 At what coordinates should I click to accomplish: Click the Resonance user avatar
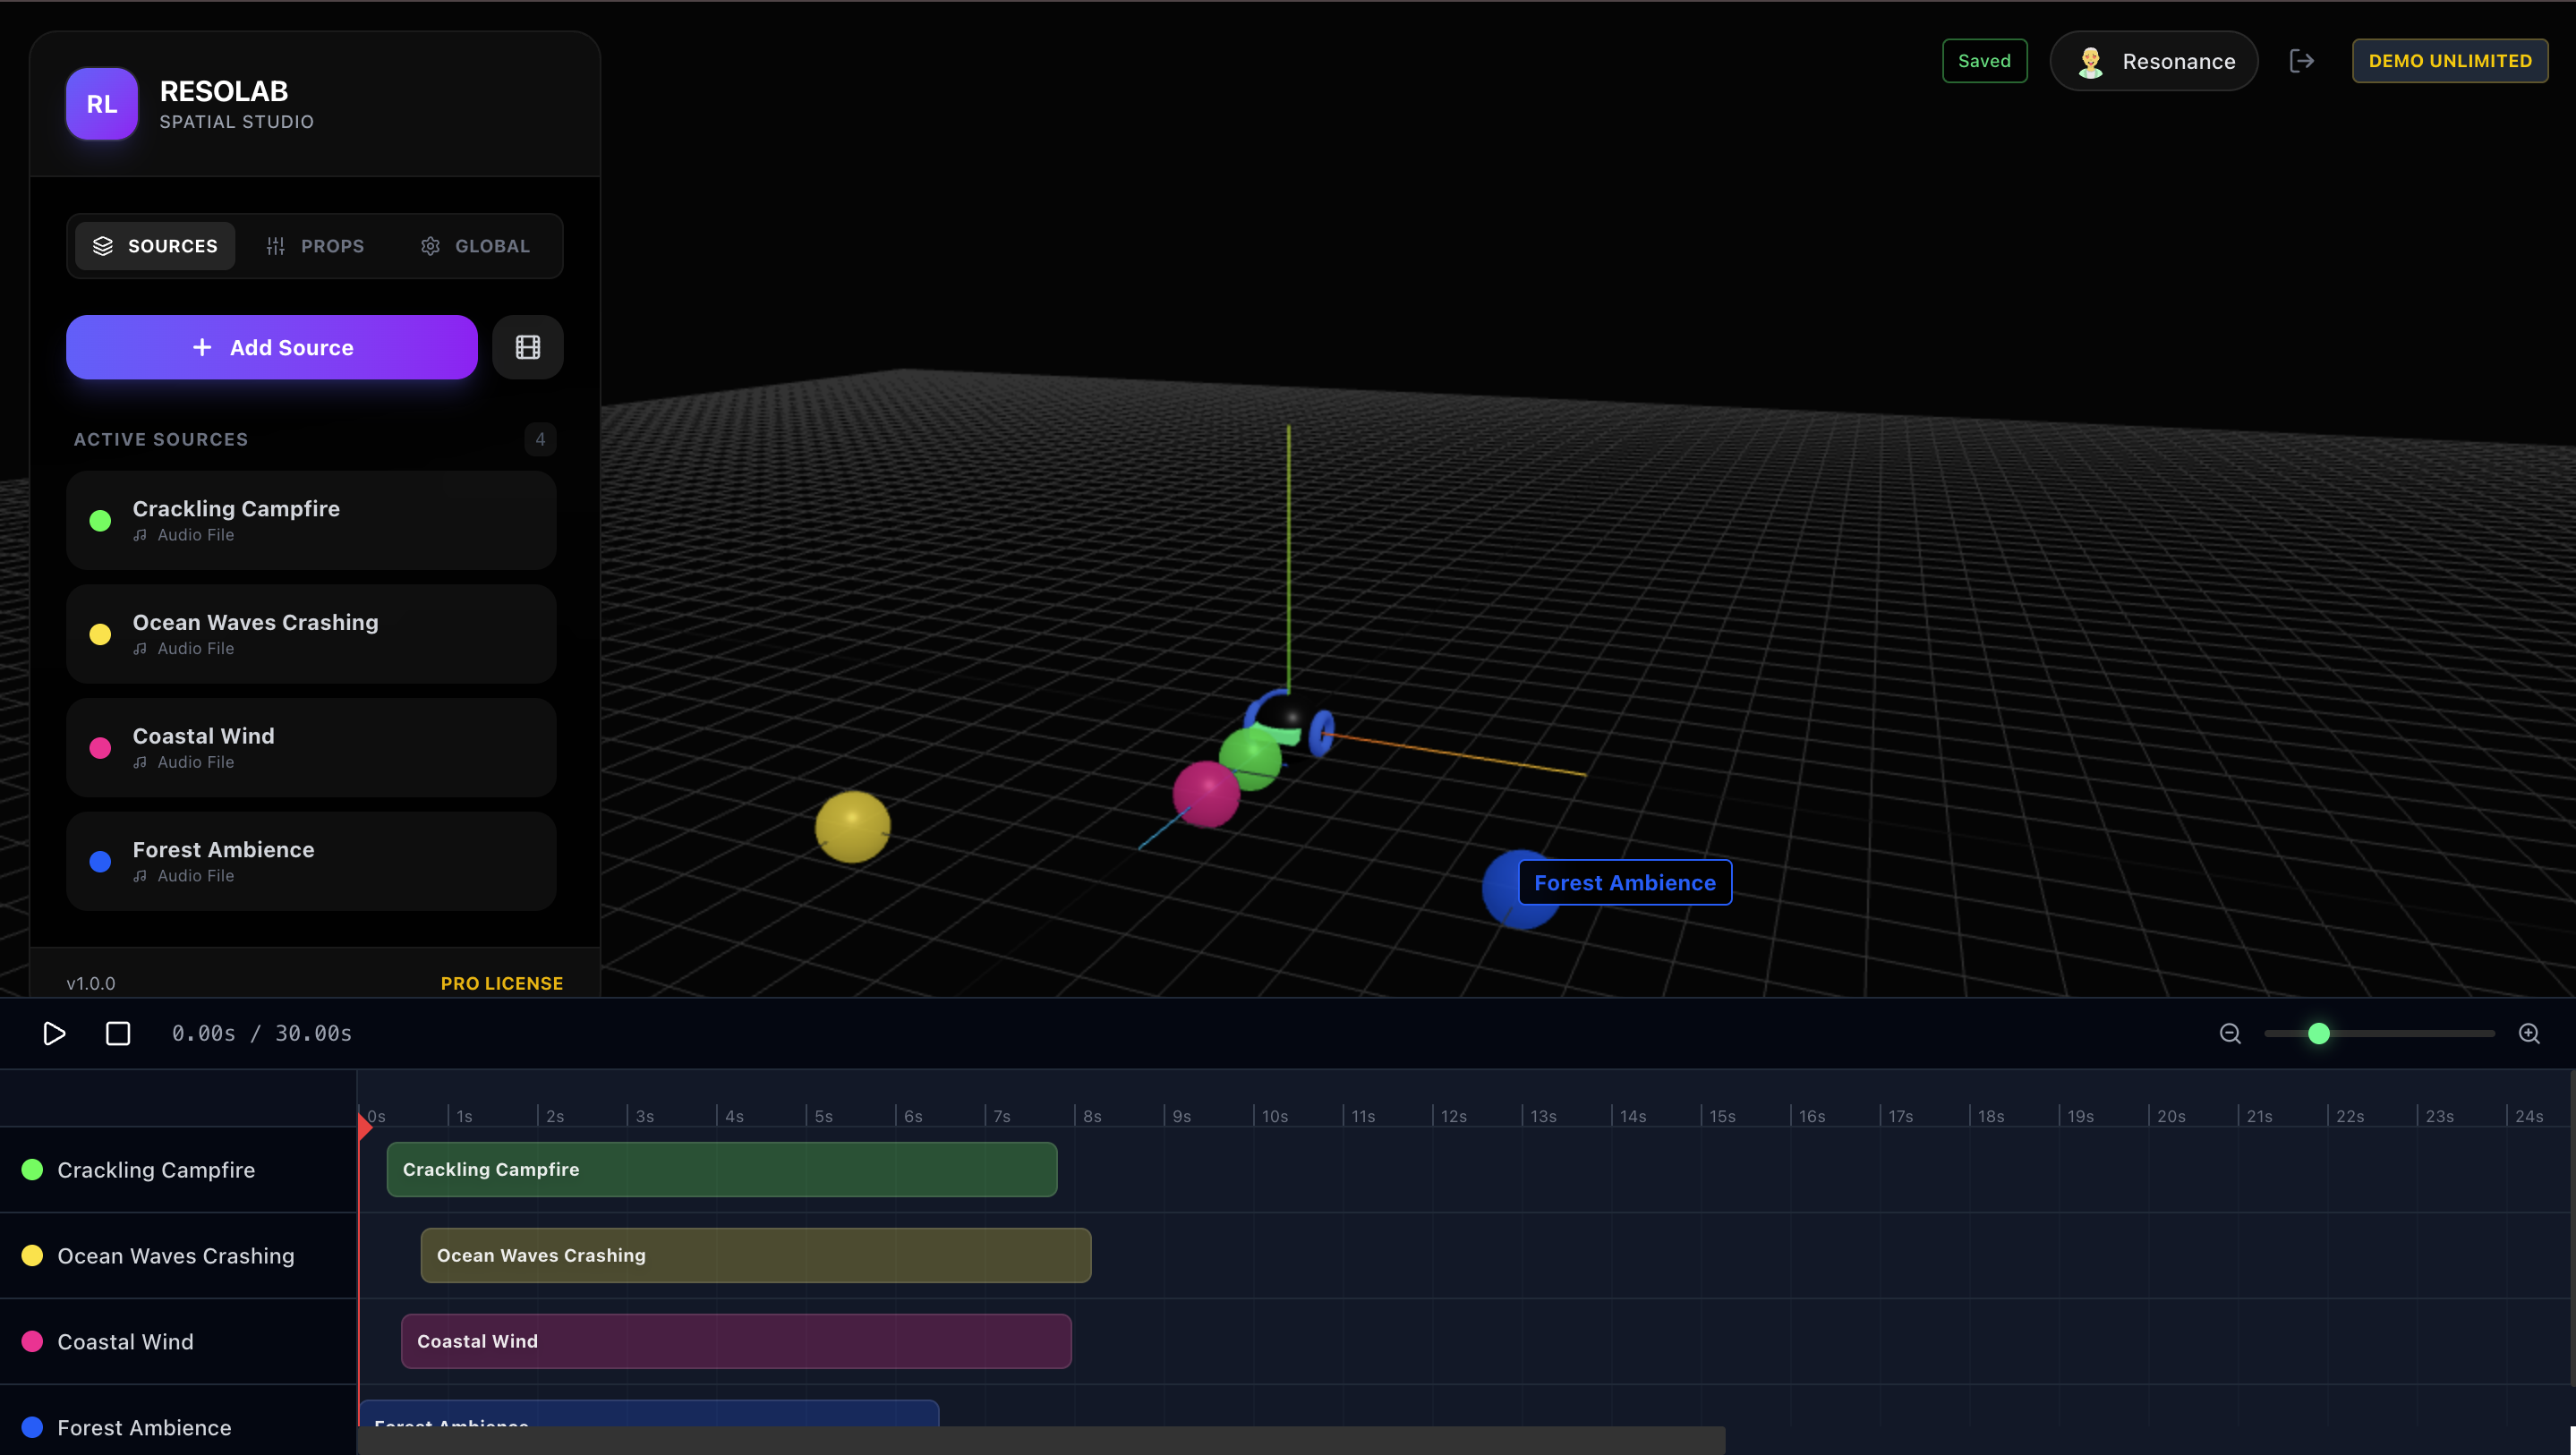(2090, 62)
